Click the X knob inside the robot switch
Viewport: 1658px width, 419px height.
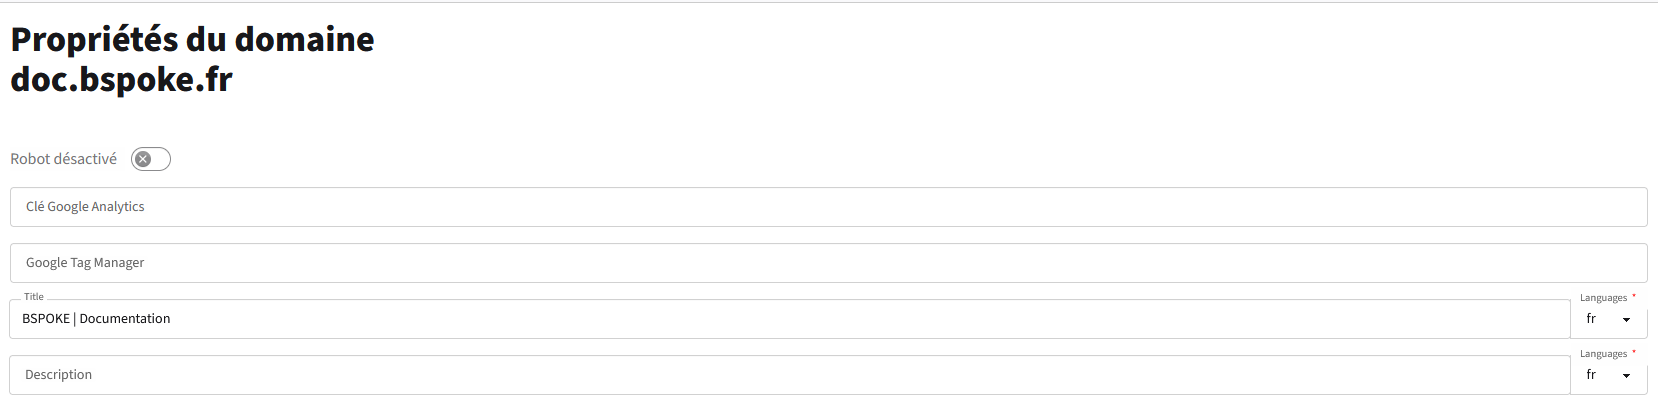pyautogui.click(x=143, y=159)
